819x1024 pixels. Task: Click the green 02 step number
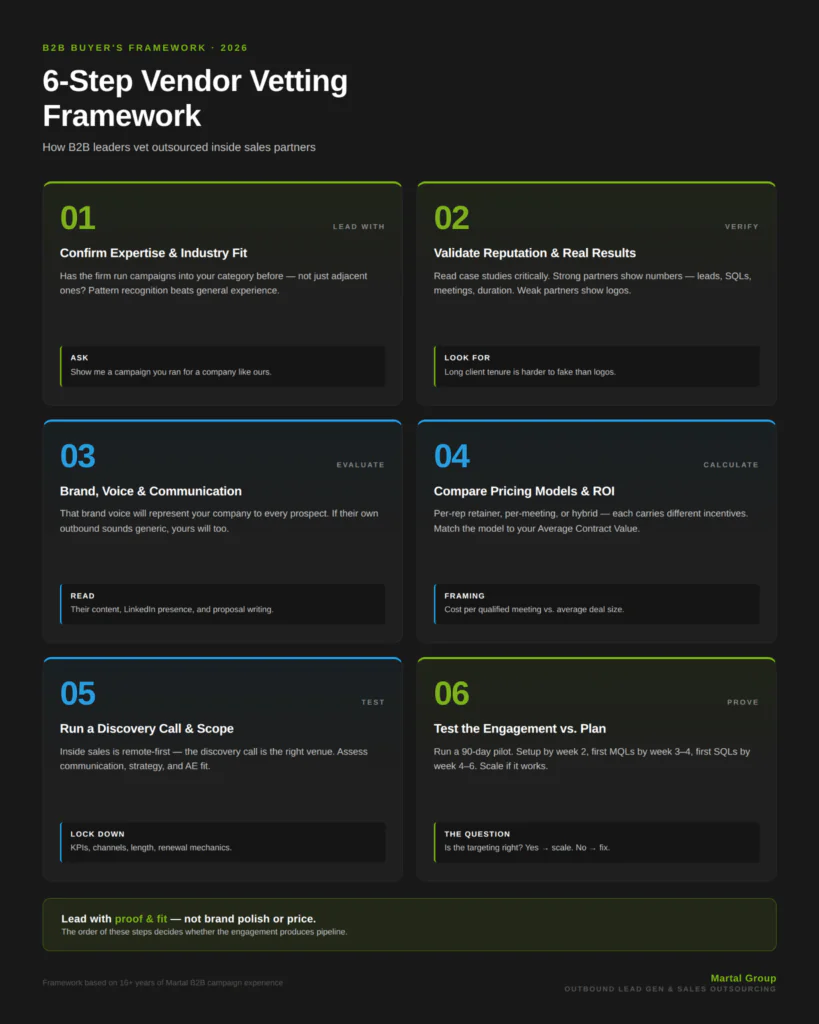(x=451, y=218)
